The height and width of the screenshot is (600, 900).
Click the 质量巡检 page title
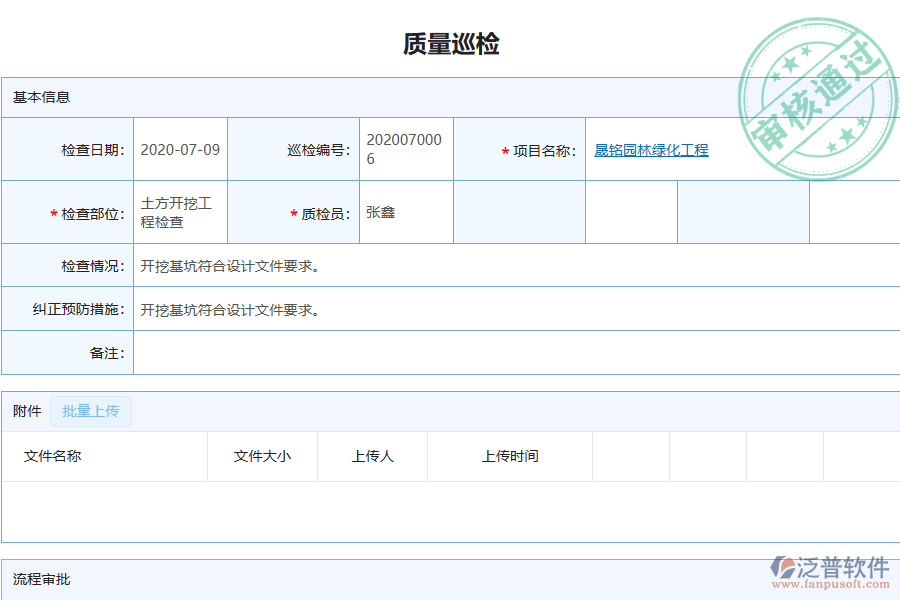pyautogui.click(x=450, y=42)
